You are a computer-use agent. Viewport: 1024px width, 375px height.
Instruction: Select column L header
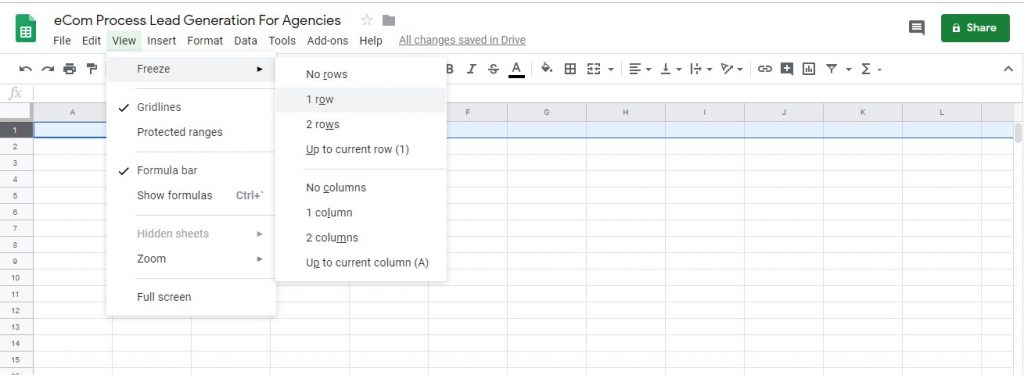pyautogui.click(x=942, y=112)
